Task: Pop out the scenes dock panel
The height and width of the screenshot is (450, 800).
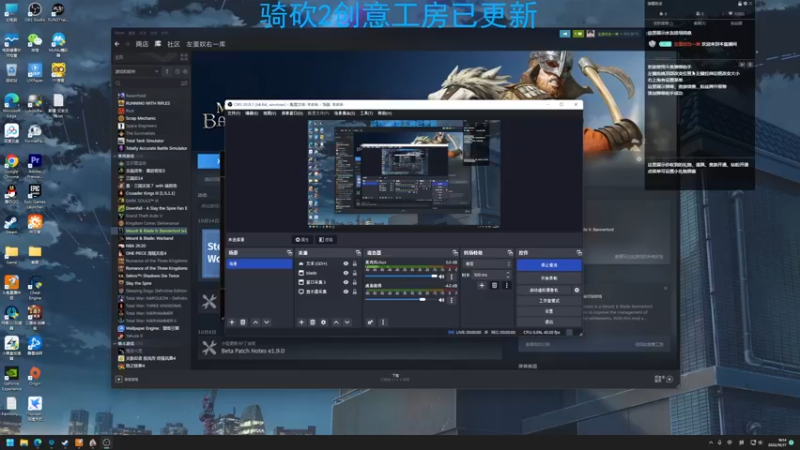Action: tap(289, 253)
